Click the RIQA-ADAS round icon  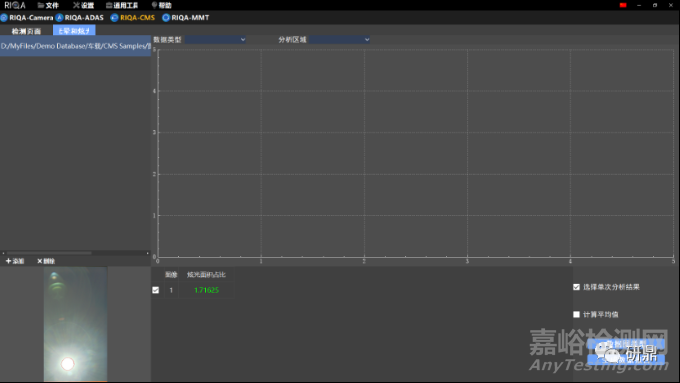tap(59, 18)
